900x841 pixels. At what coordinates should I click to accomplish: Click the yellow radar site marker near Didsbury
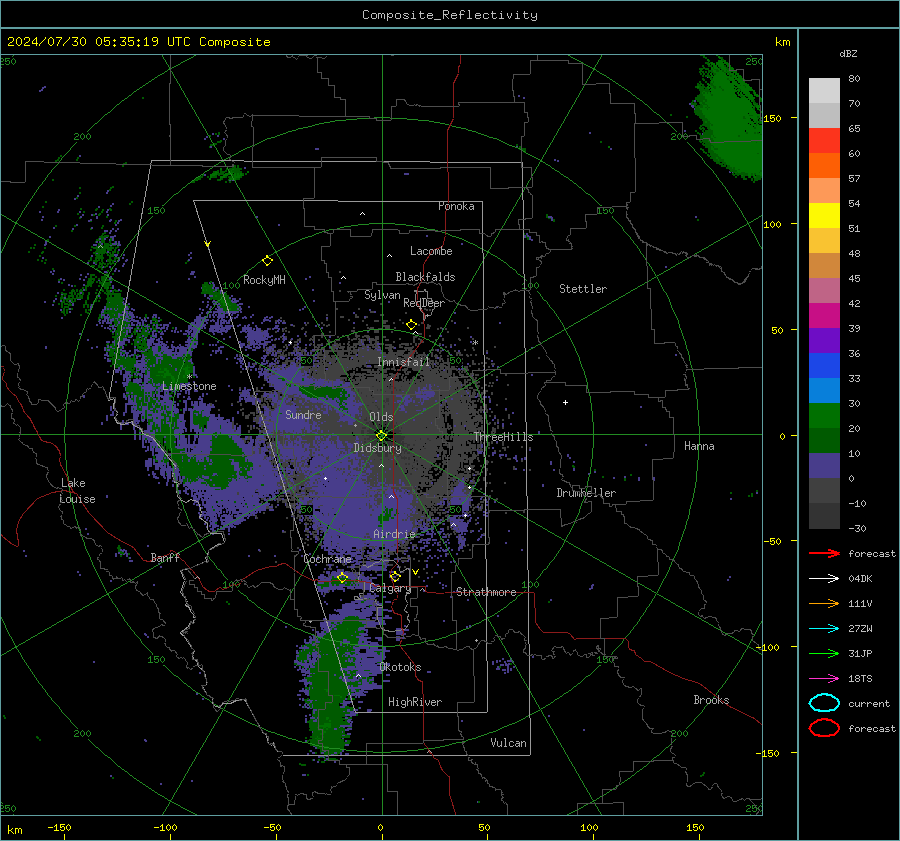[381, 435]
